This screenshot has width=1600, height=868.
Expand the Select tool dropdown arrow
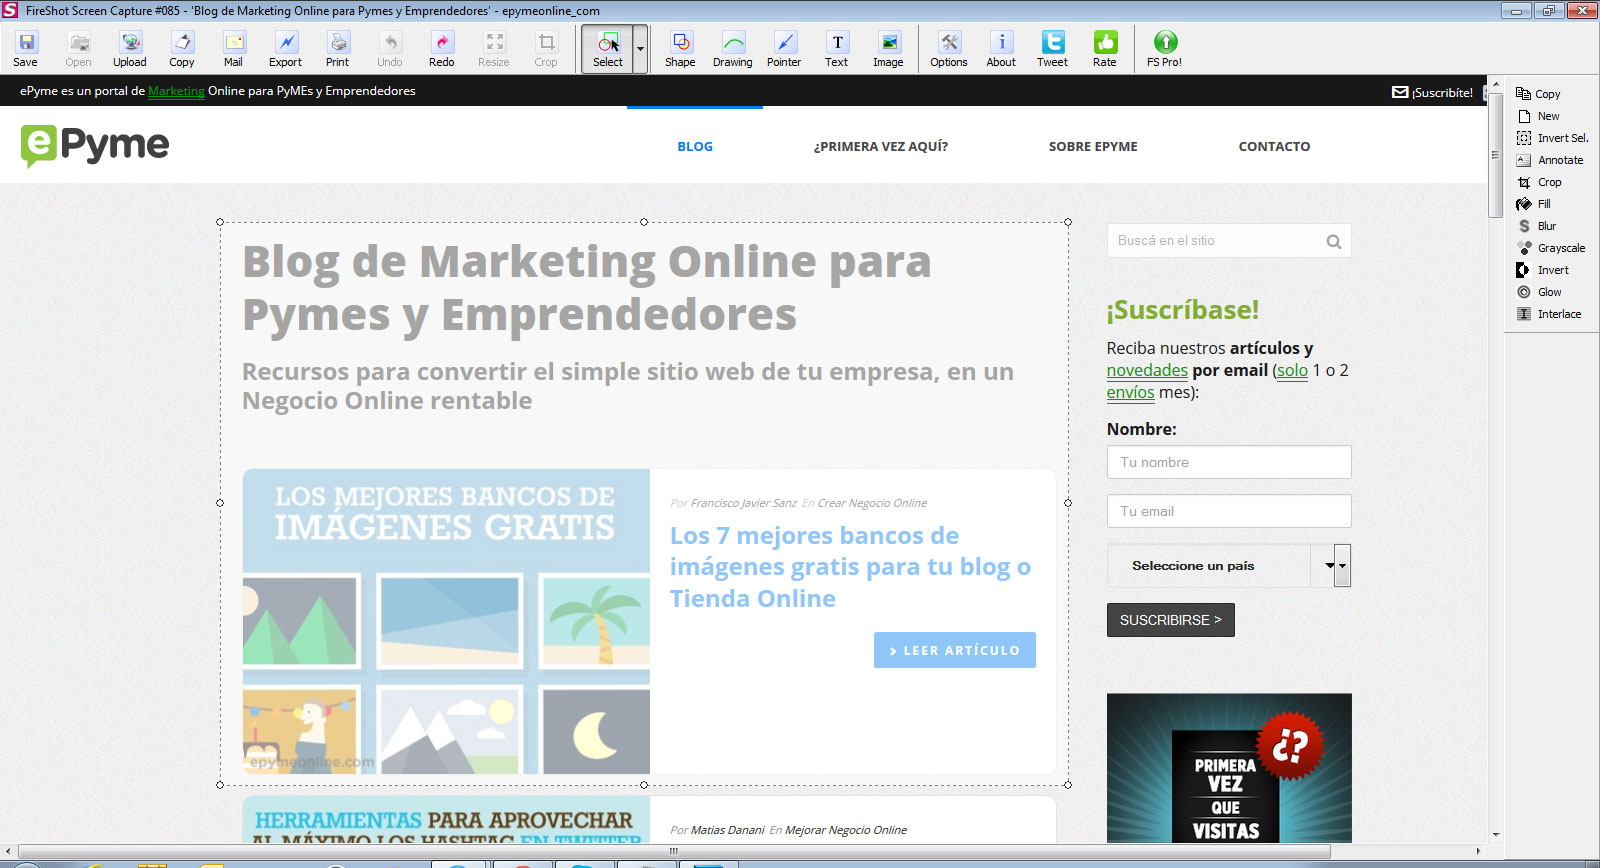click(641, 48)
